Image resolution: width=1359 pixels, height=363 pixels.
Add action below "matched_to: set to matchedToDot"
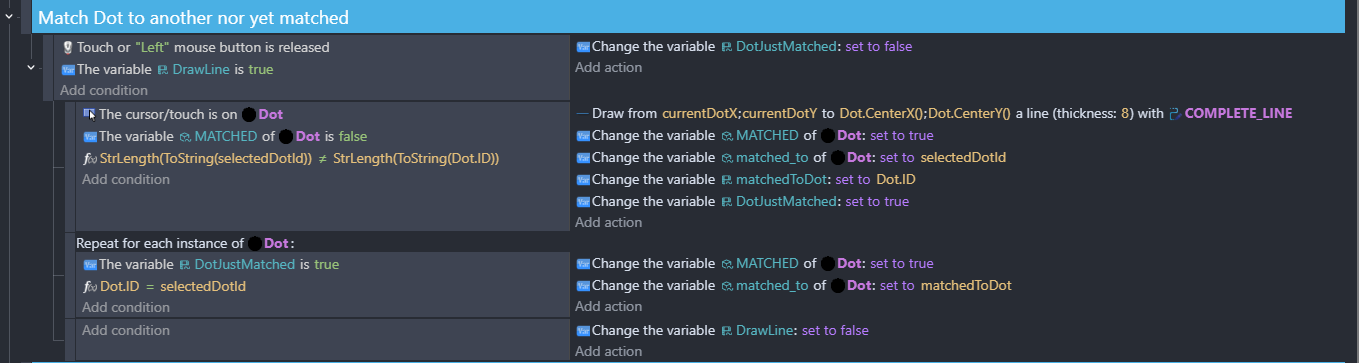[x=609, y=306]
